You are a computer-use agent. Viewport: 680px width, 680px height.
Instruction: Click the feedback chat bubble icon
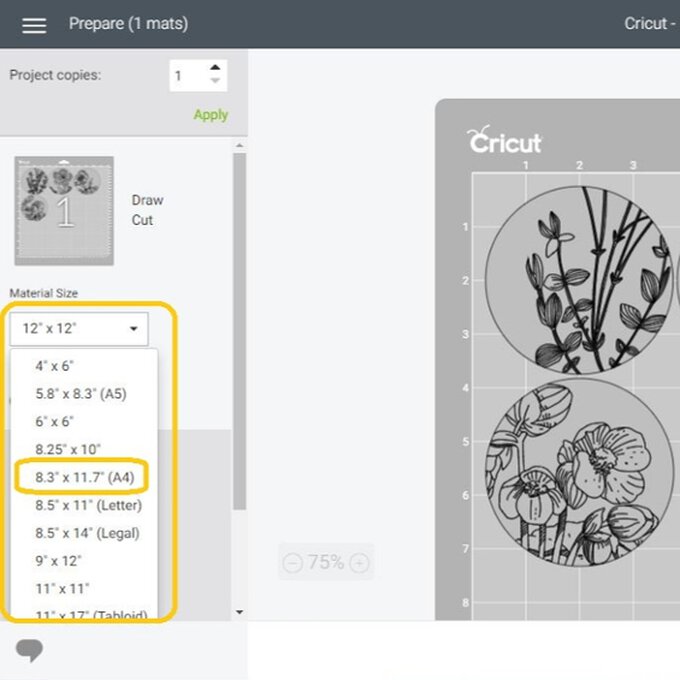click(x=30, y=651)
